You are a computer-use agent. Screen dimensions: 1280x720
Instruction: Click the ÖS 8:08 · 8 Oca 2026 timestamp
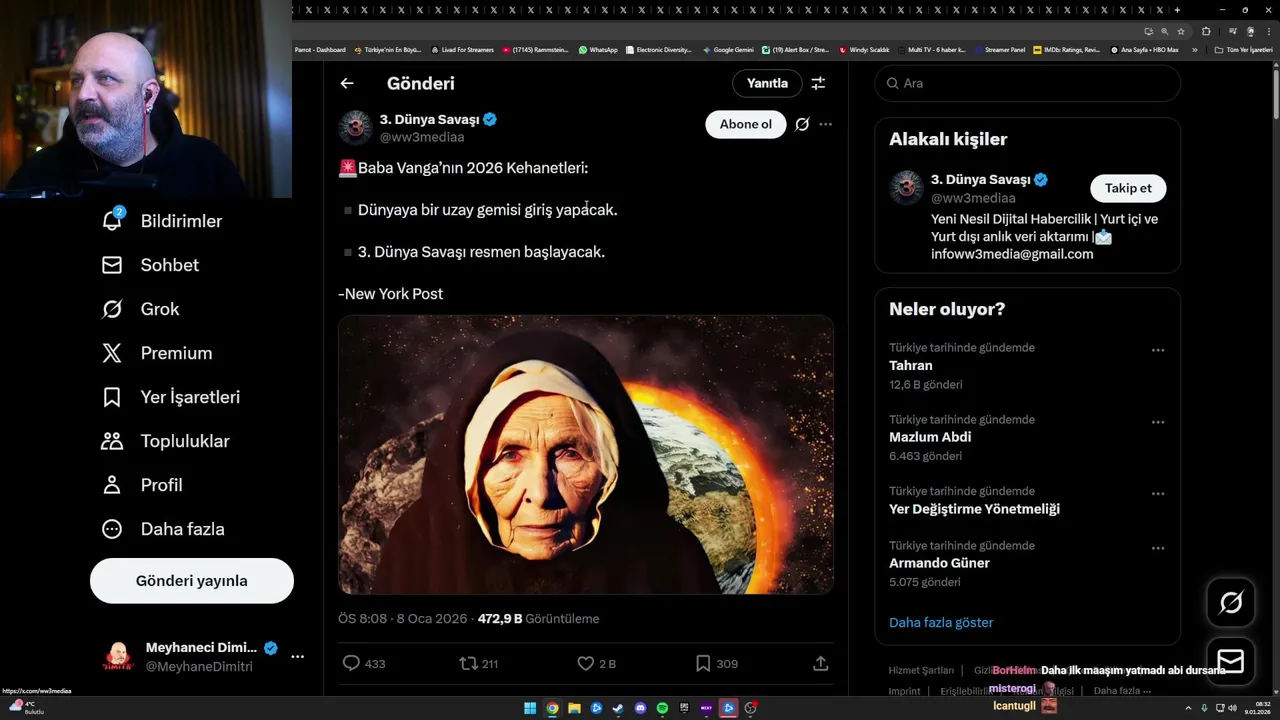click(402, 619)
